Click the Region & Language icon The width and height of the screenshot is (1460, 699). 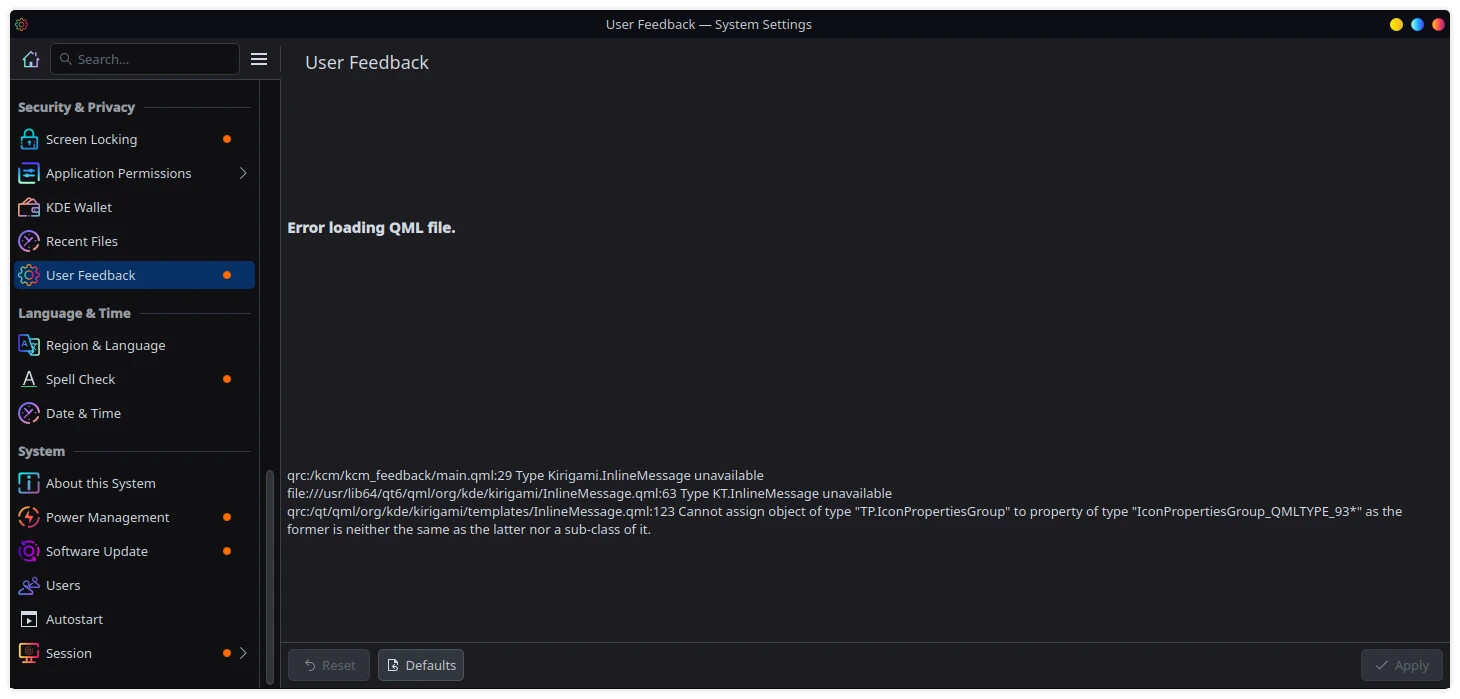click(x=29, y=345)
